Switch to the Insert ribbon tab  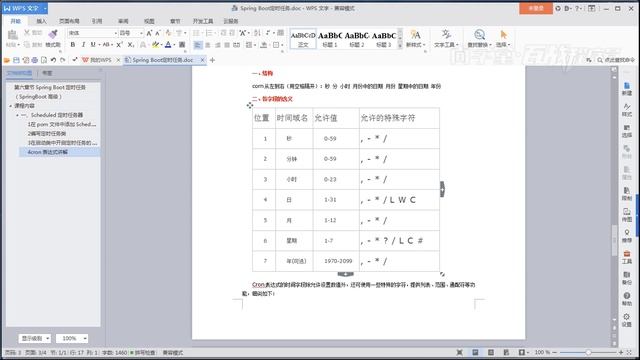pos(41,21)
